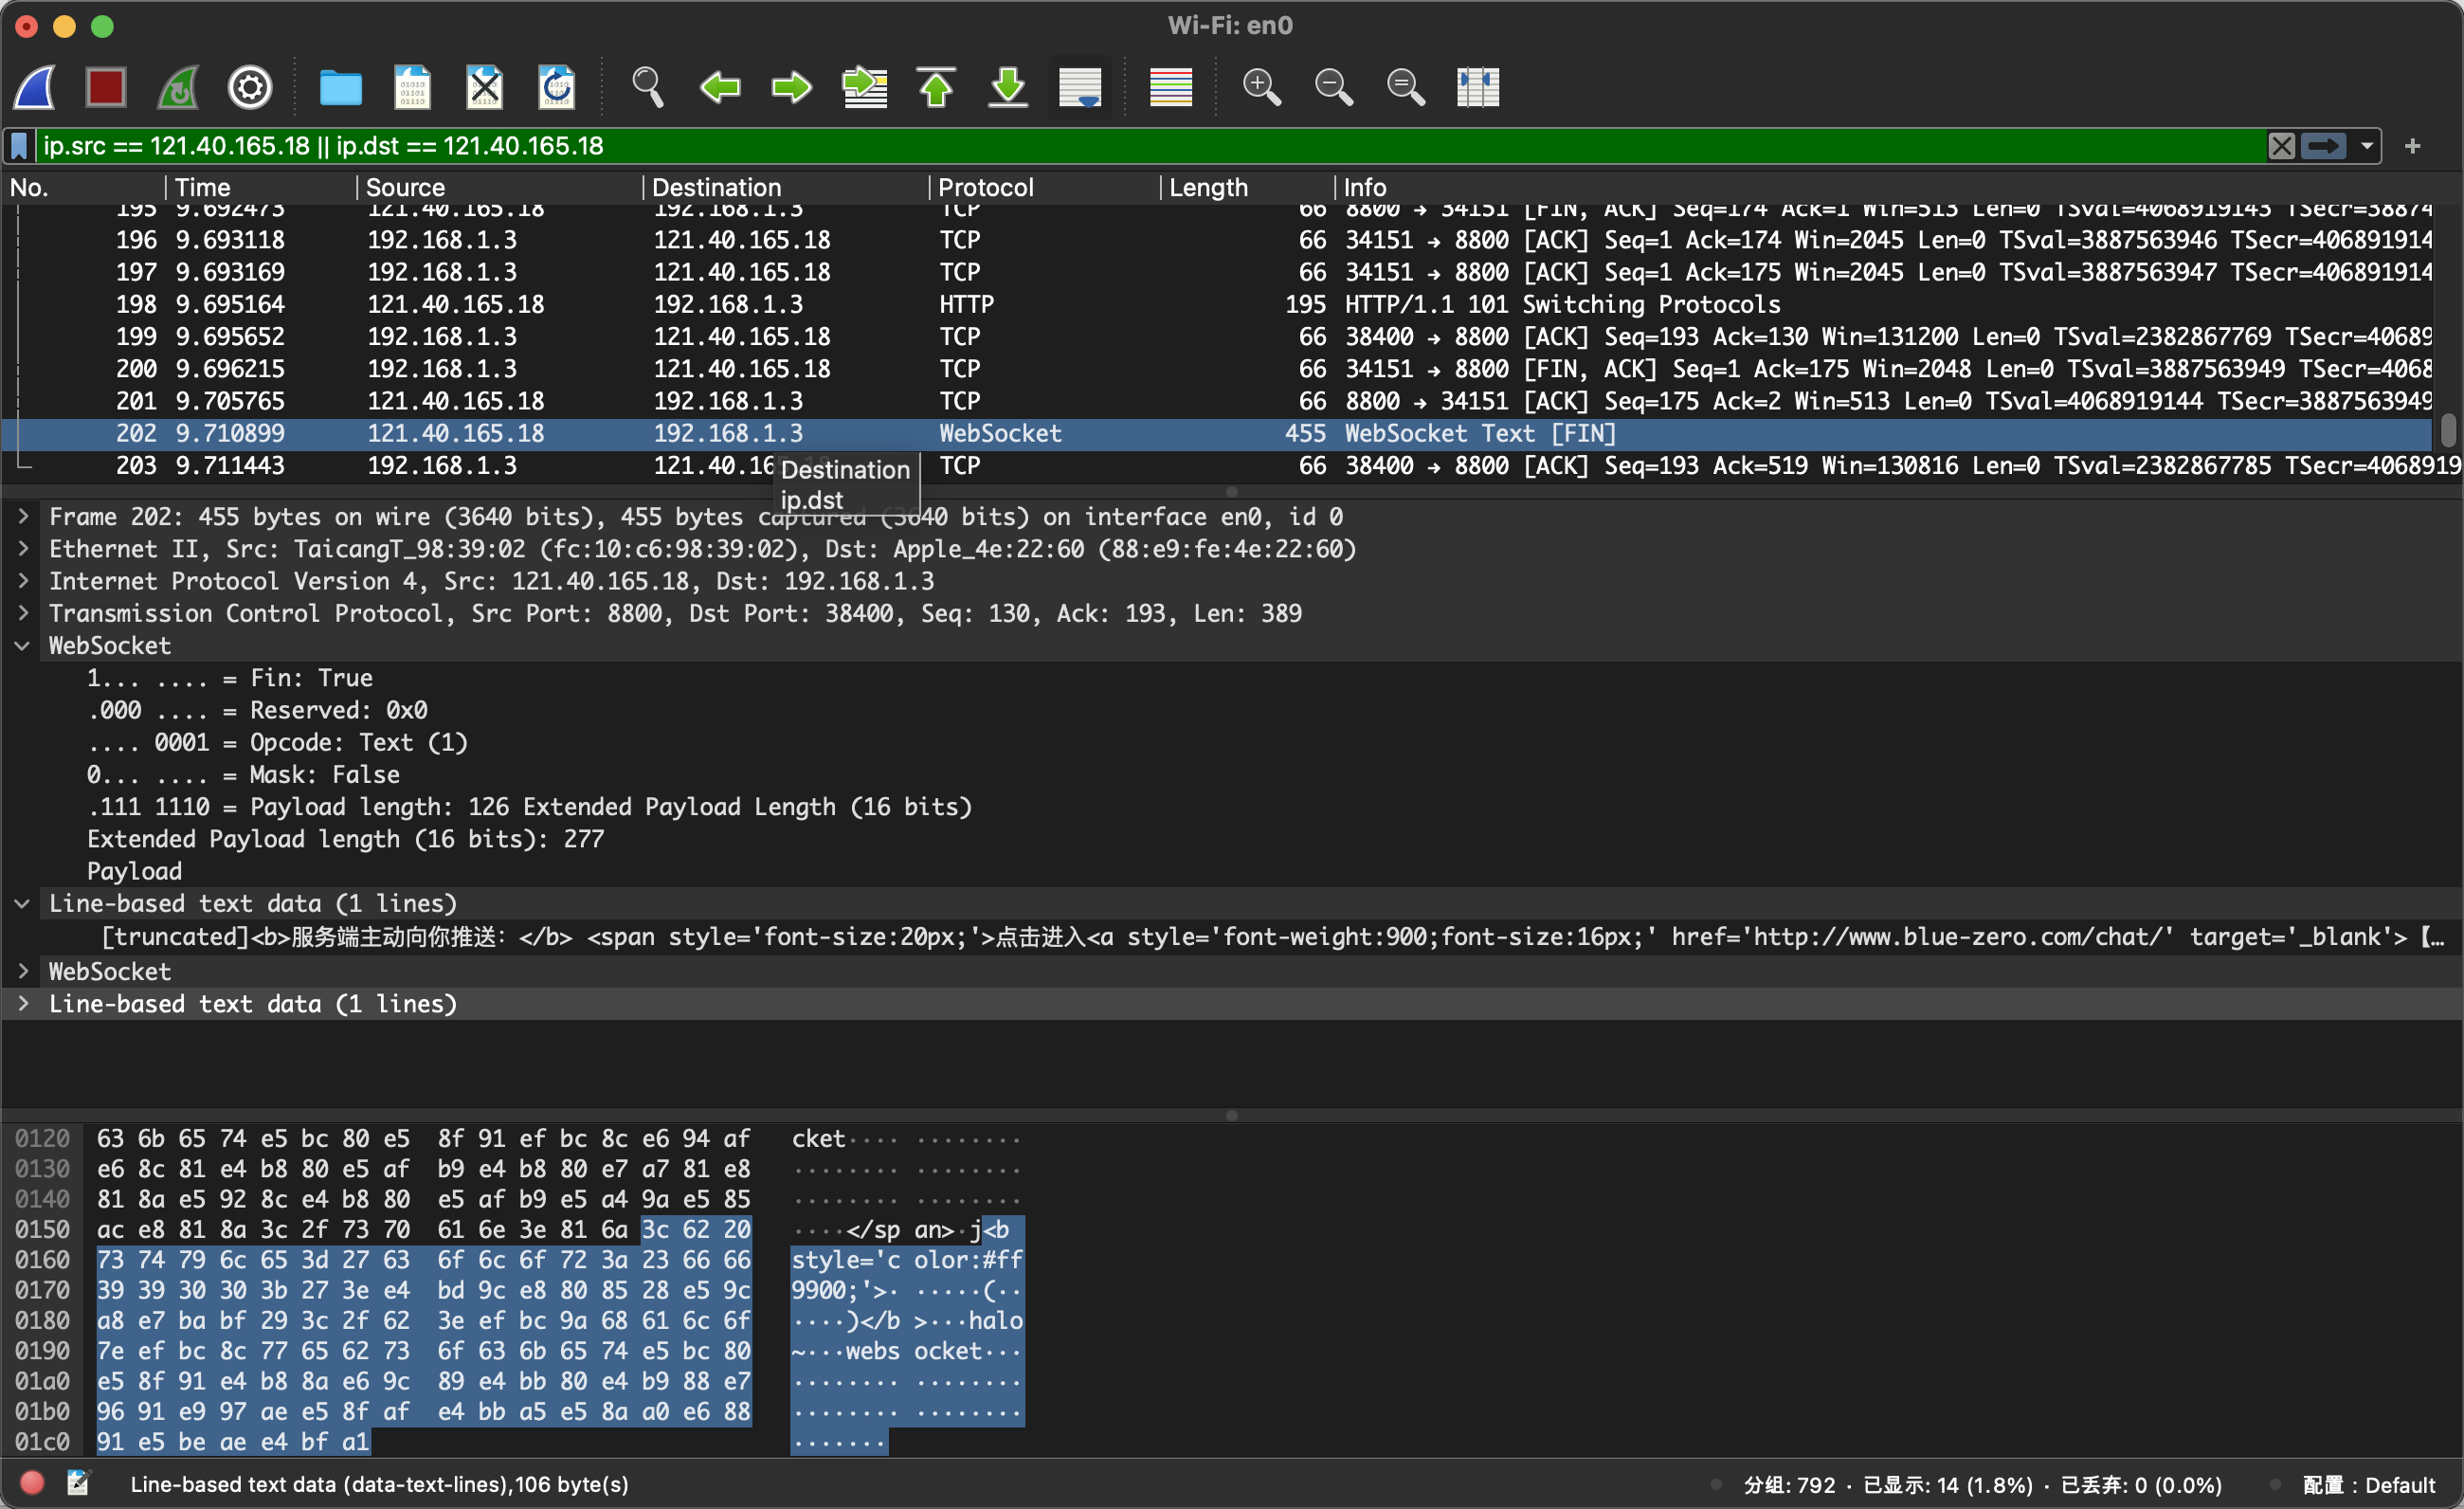Select packet 198 with HTTP Switching Protocols
The image size is (2464, 1509).
coord(700,304)
